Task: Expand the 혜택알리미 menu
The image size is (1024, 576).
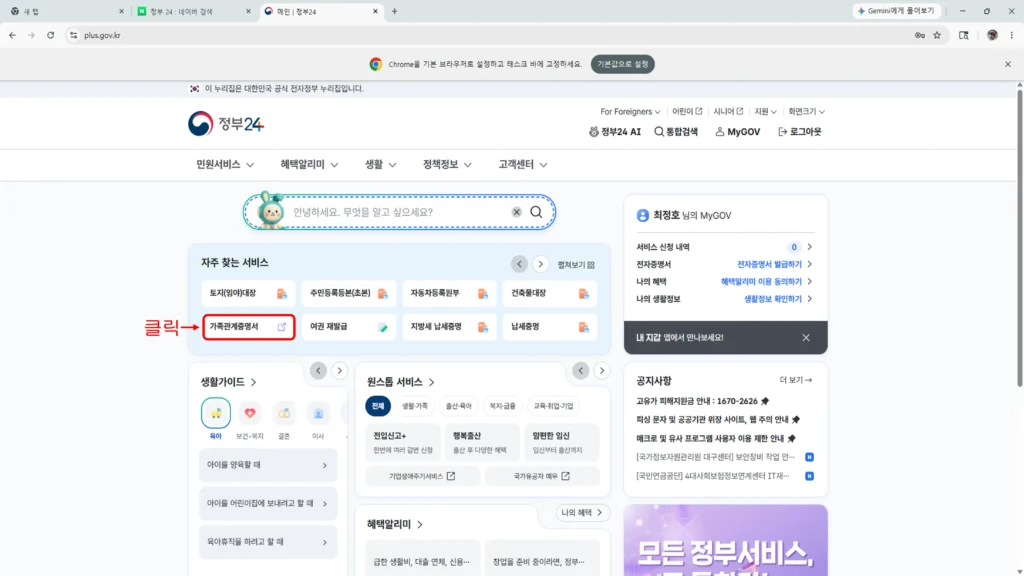Action: tap(309, 165)
